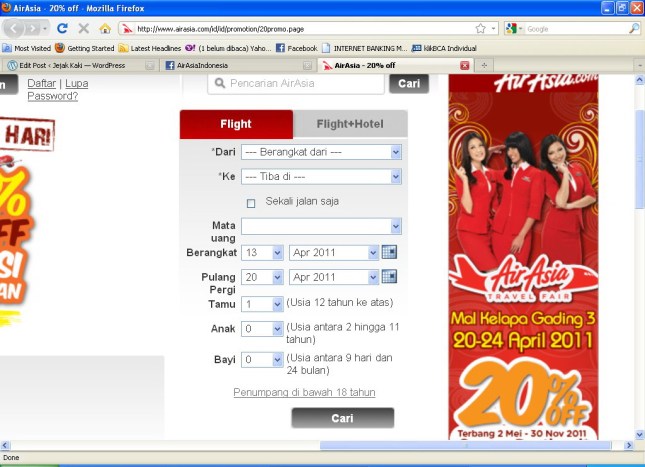Open calendar picker for Berangkat date
This screenshot has height=467, width=645.
point(390,252)
